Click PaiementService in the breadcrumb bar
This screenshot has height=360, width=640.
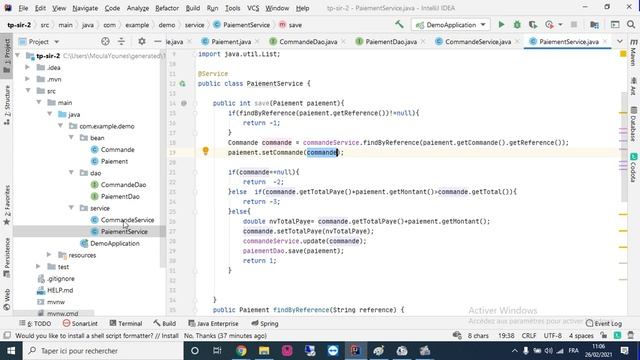coord(246,25)
